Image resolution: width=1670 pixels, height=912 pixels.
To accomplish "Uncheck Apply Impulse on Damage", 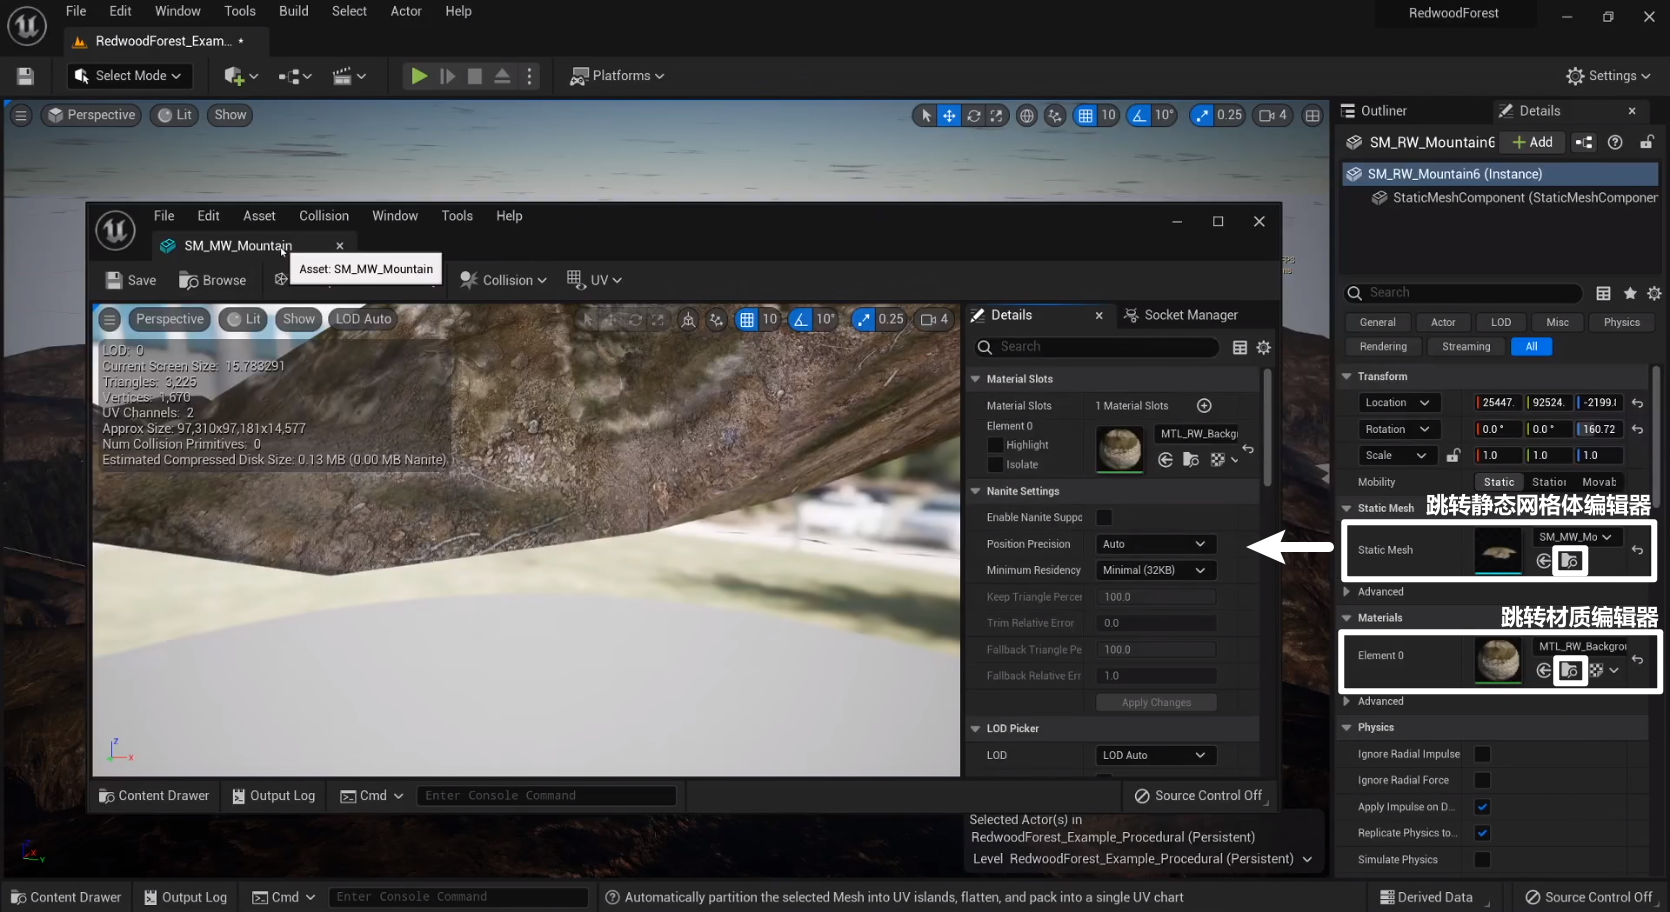I will coord(1482,807).
